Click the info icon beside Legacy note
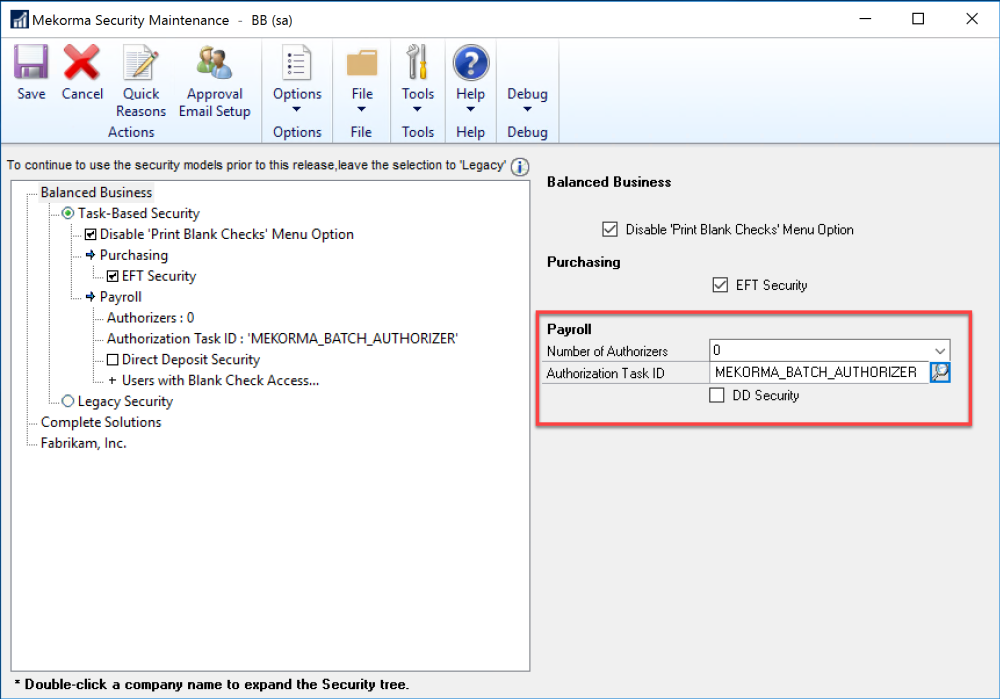 point(520,167)
